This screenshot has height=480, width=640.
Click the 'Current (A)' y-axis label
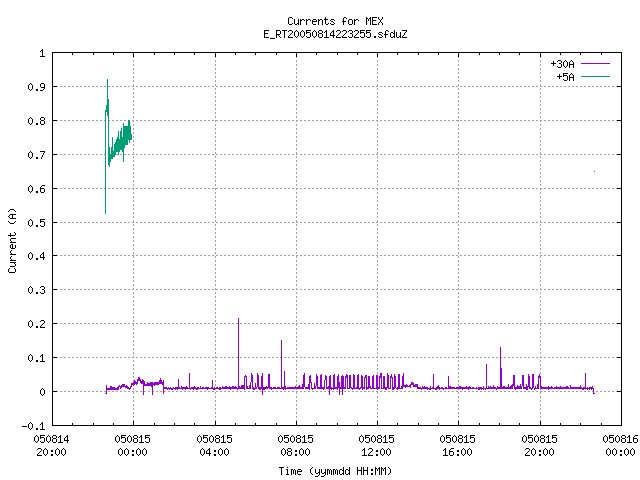point(12,241)
